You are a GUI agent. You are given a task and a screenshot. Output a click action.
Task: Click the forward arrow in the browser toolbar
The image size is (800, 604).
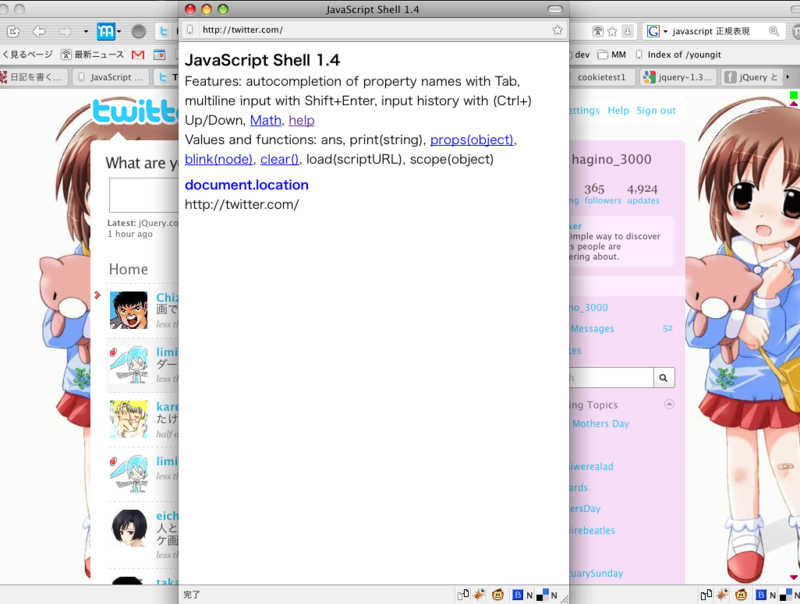pyautogui.click(x=65, y=32)
